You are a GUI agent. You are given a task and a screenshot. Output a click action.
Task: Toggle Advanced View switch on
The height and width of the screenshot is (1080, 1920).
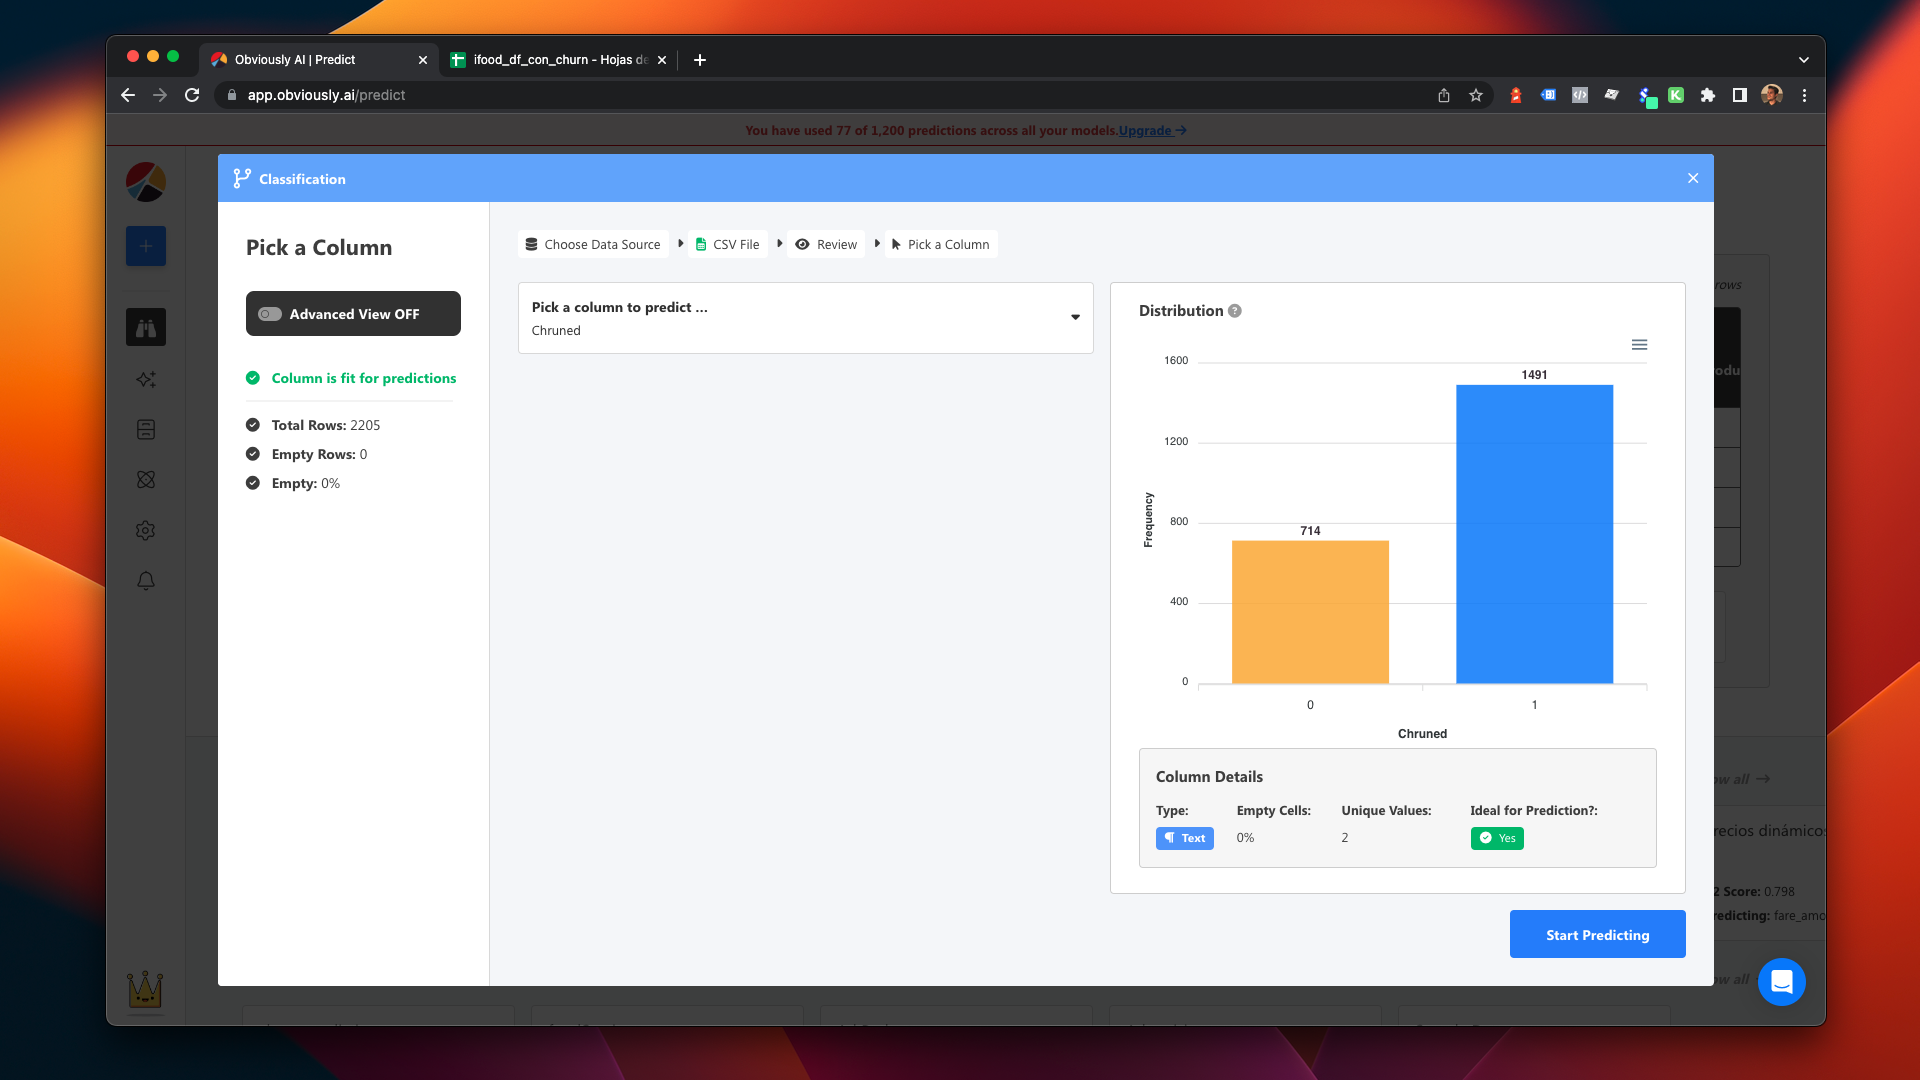tap(270, 314)
